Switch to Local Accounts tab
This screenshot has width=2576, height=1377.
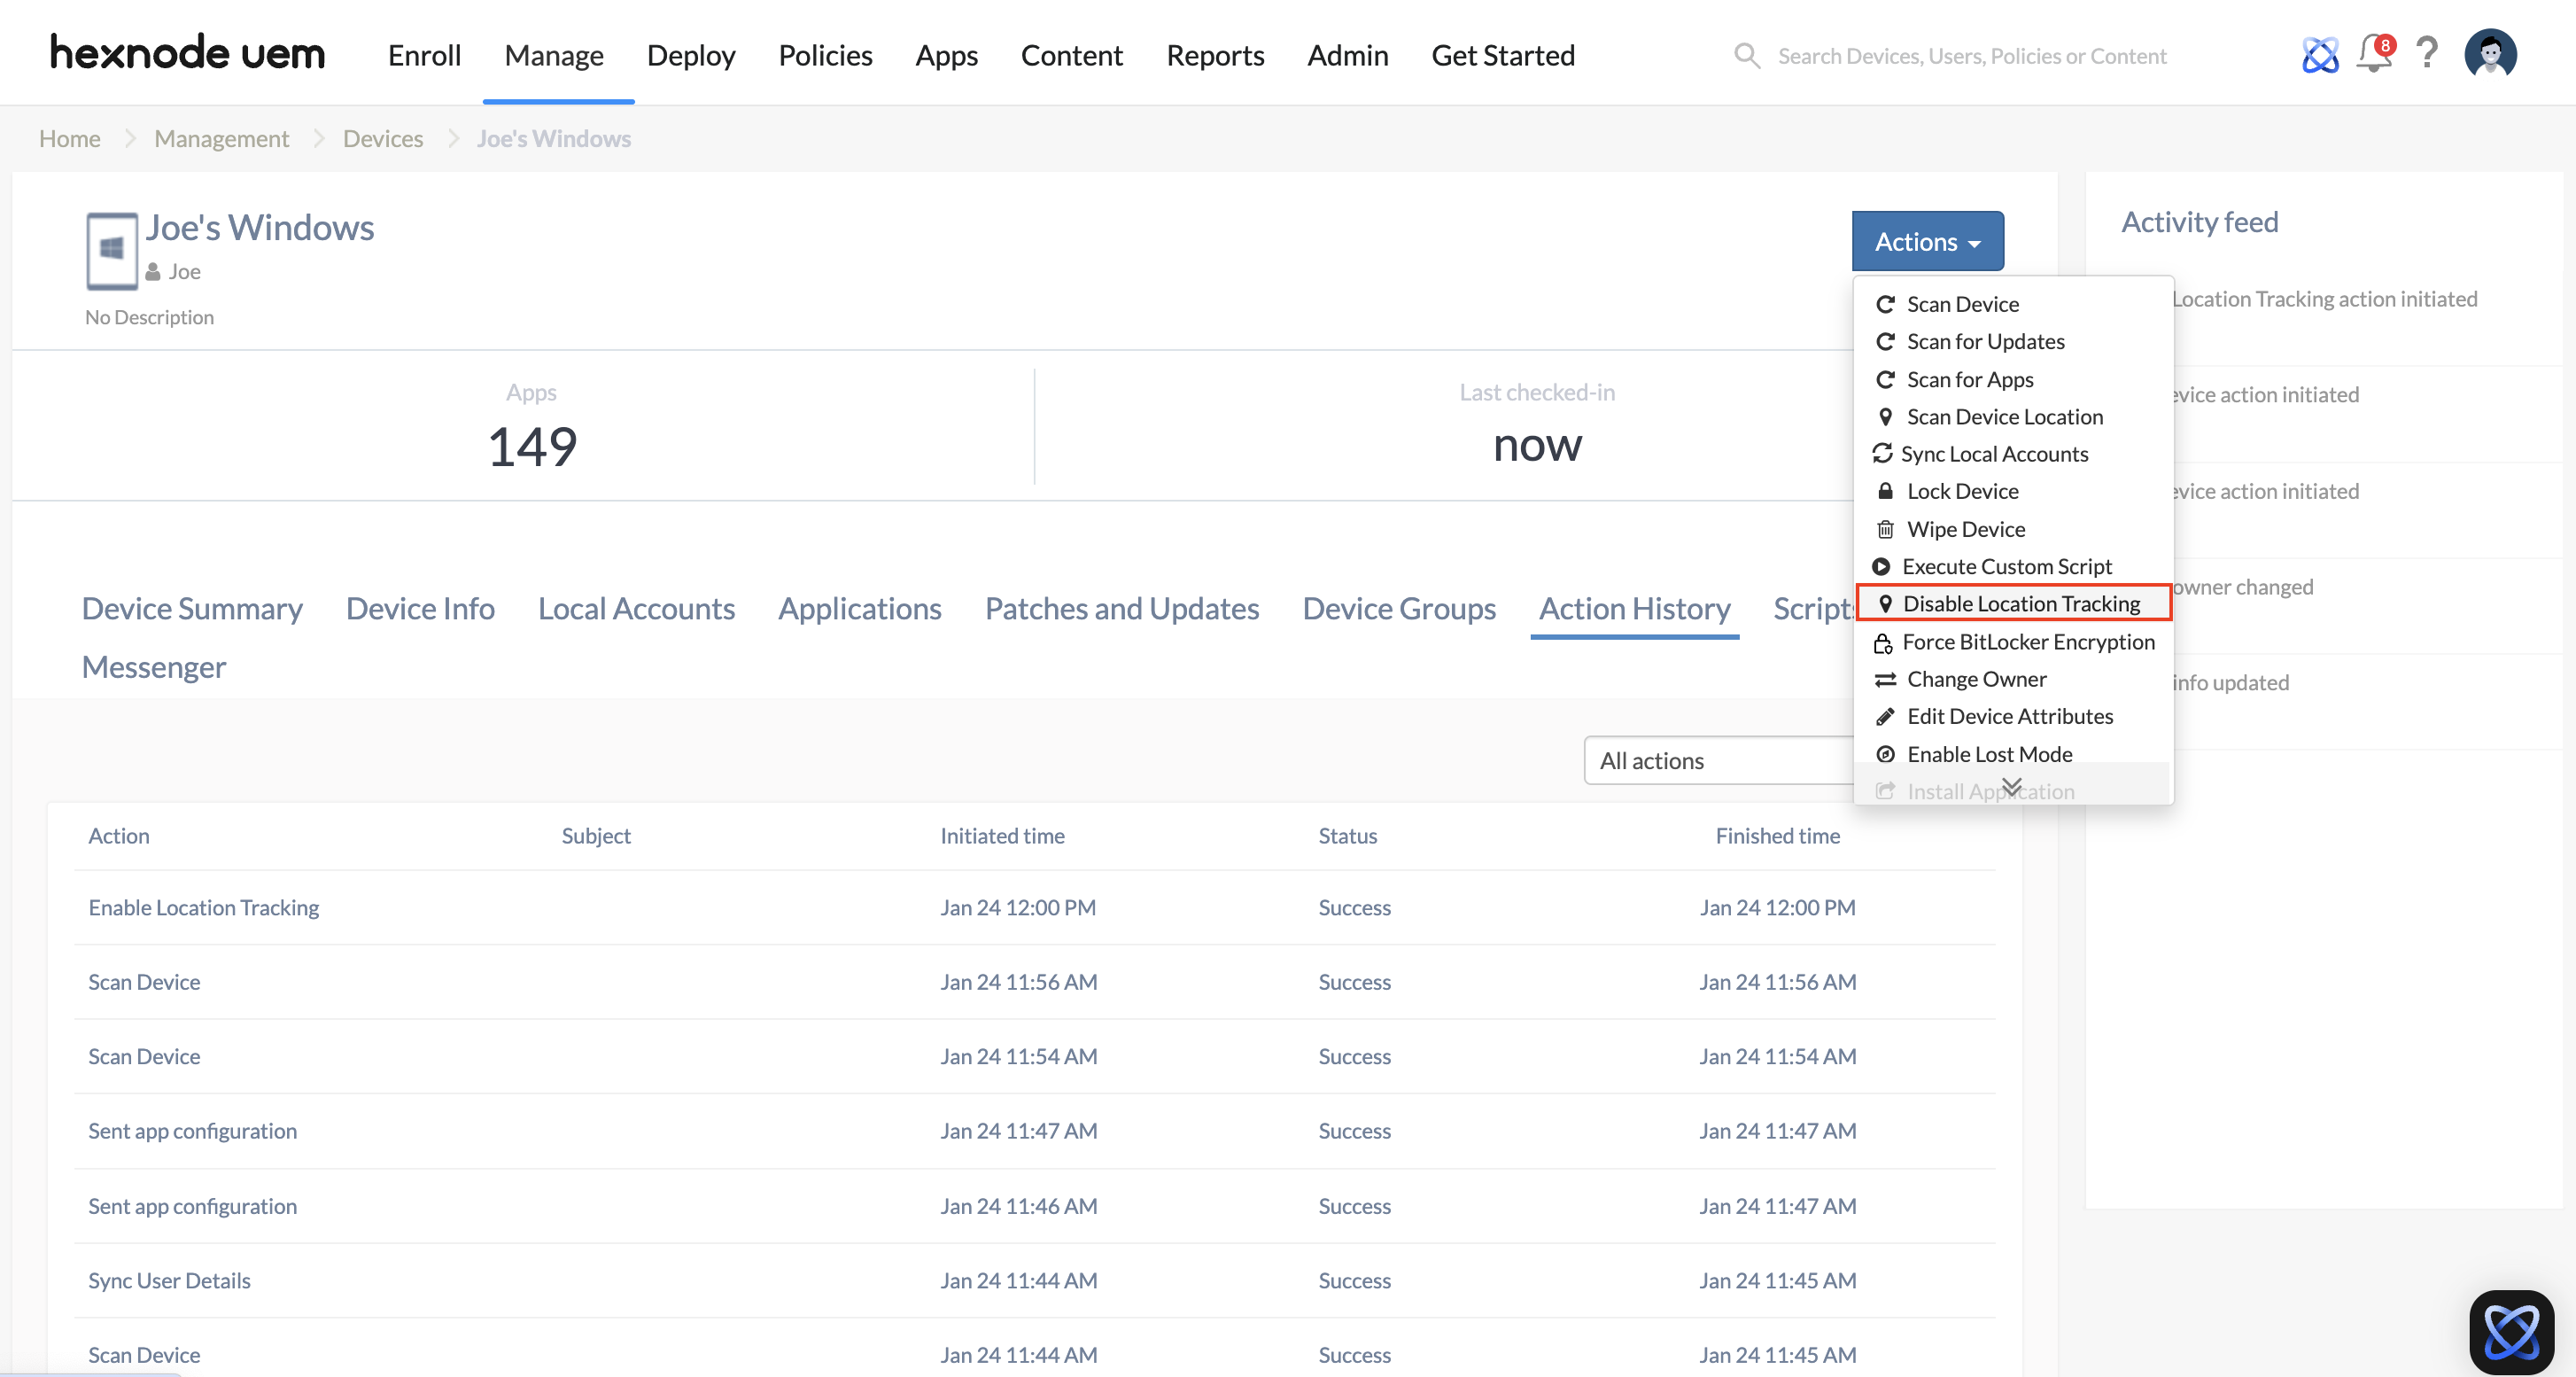[x=636, y=608]
